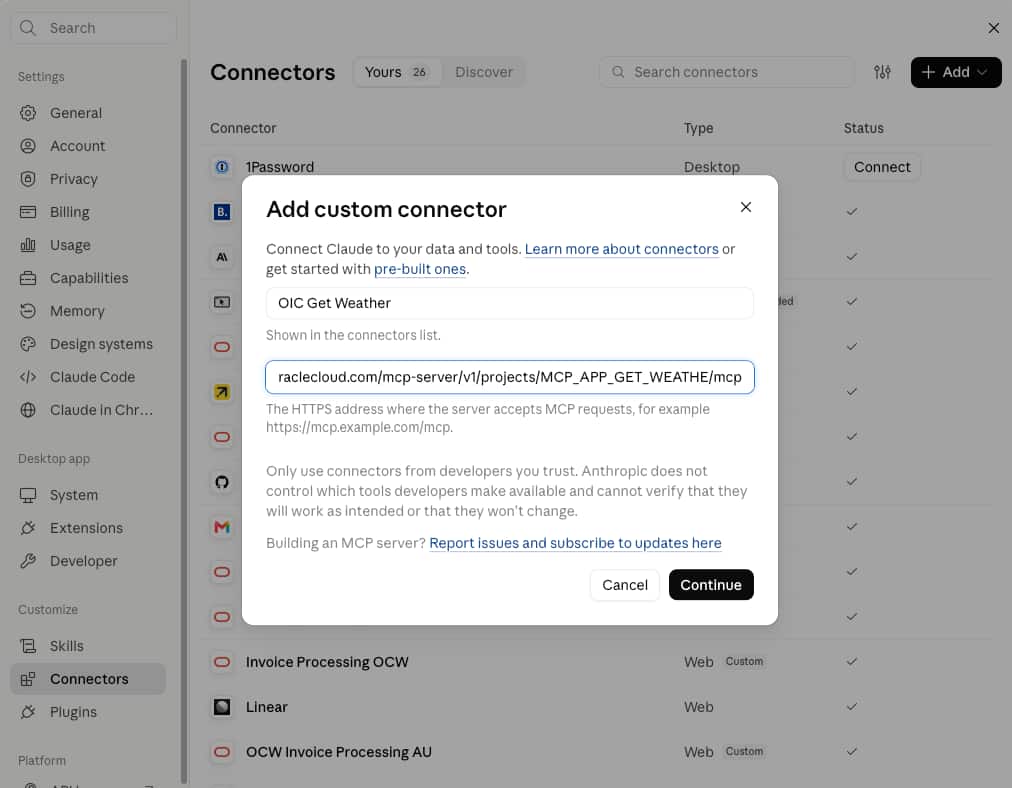Click the Memory icon in sidebar
Screen dimensions: 1012x788
pyautogui.click(x=28, y=311)
